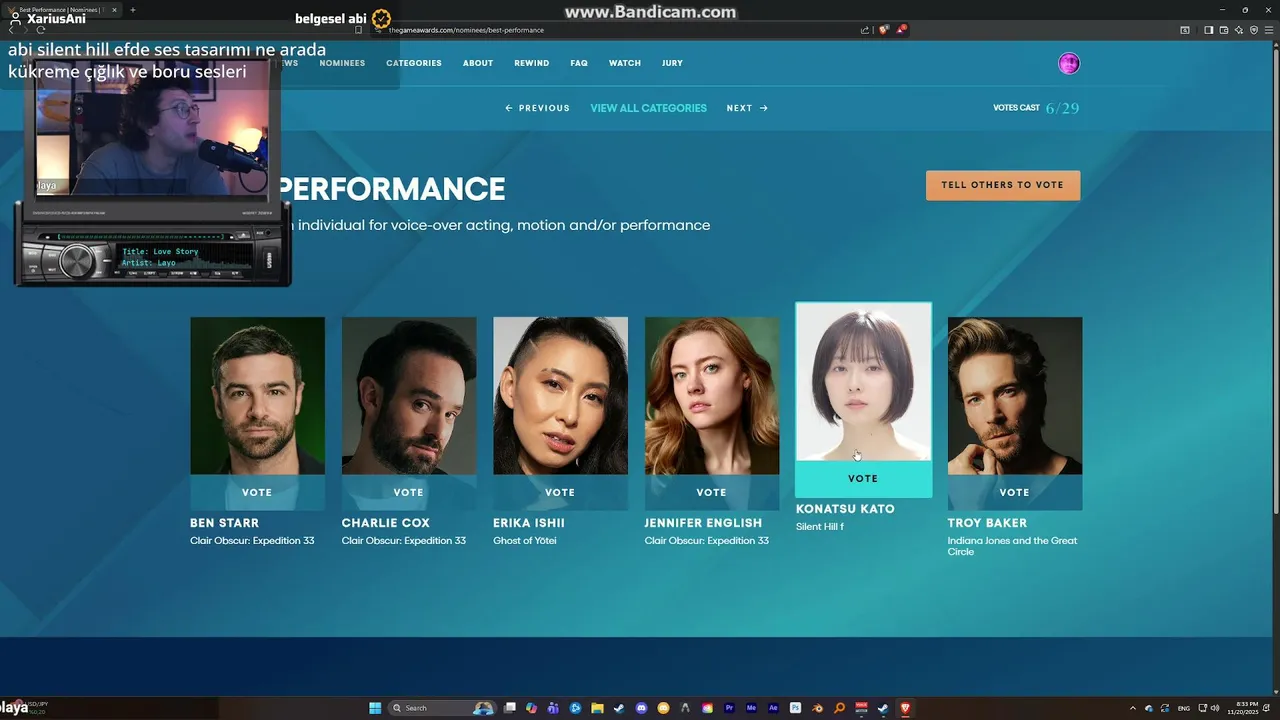The height and width of the screenshot is (720, 1280).
Task: Click 'Indiana Jones and the Great Circle' text
Action: click(x=1012, y=546)
